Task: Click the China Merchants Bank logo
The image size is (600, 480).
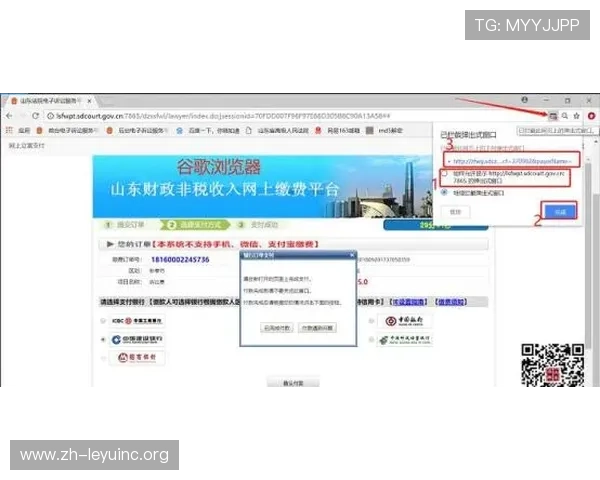Action: 137,358
